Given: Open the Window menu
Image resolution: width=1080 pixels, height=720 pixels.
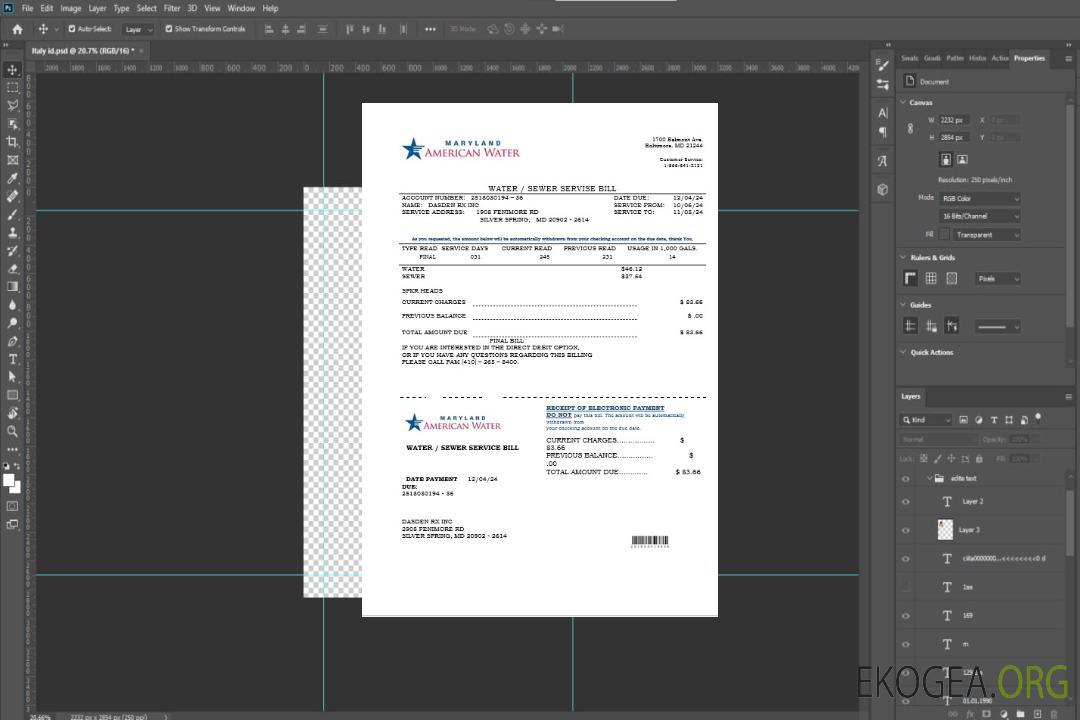Looking at the screenshot, I should [x=241, y=8].
